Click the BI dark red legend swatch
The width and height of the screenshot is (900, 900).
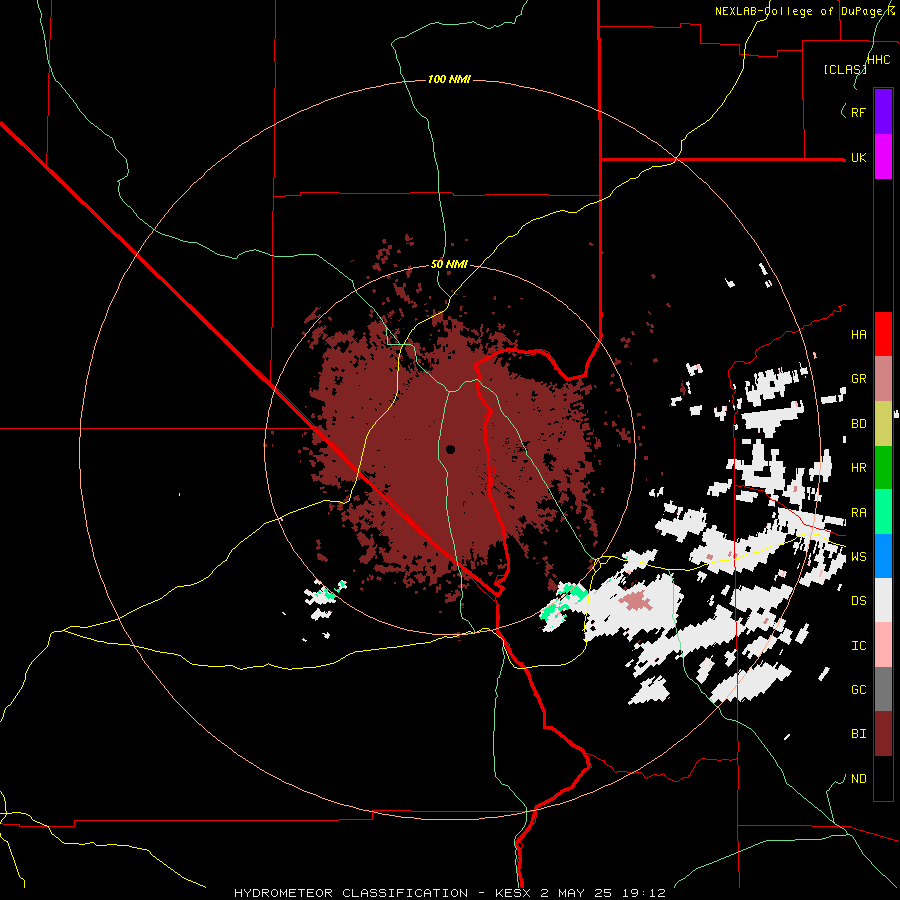click(883, 734)
